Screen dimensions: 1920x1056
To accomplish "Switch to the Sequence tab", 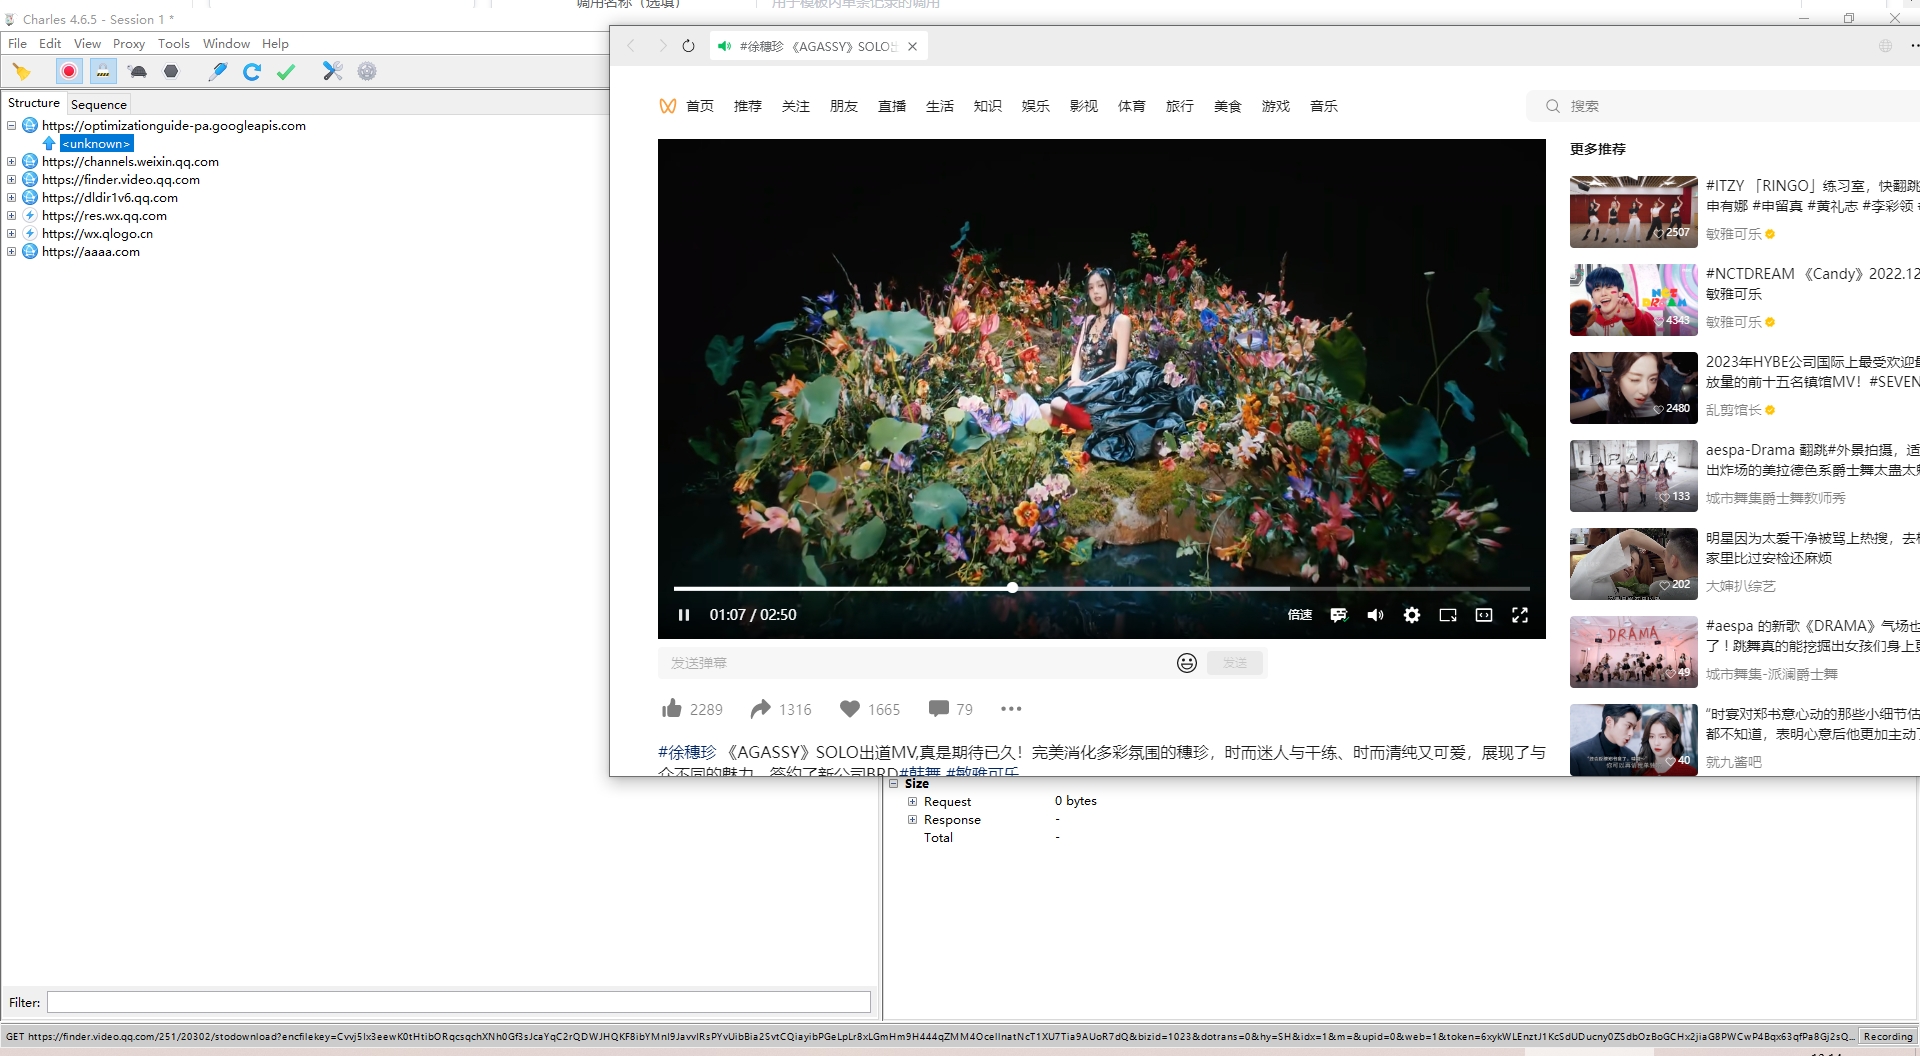I will (x=99, y=104).
